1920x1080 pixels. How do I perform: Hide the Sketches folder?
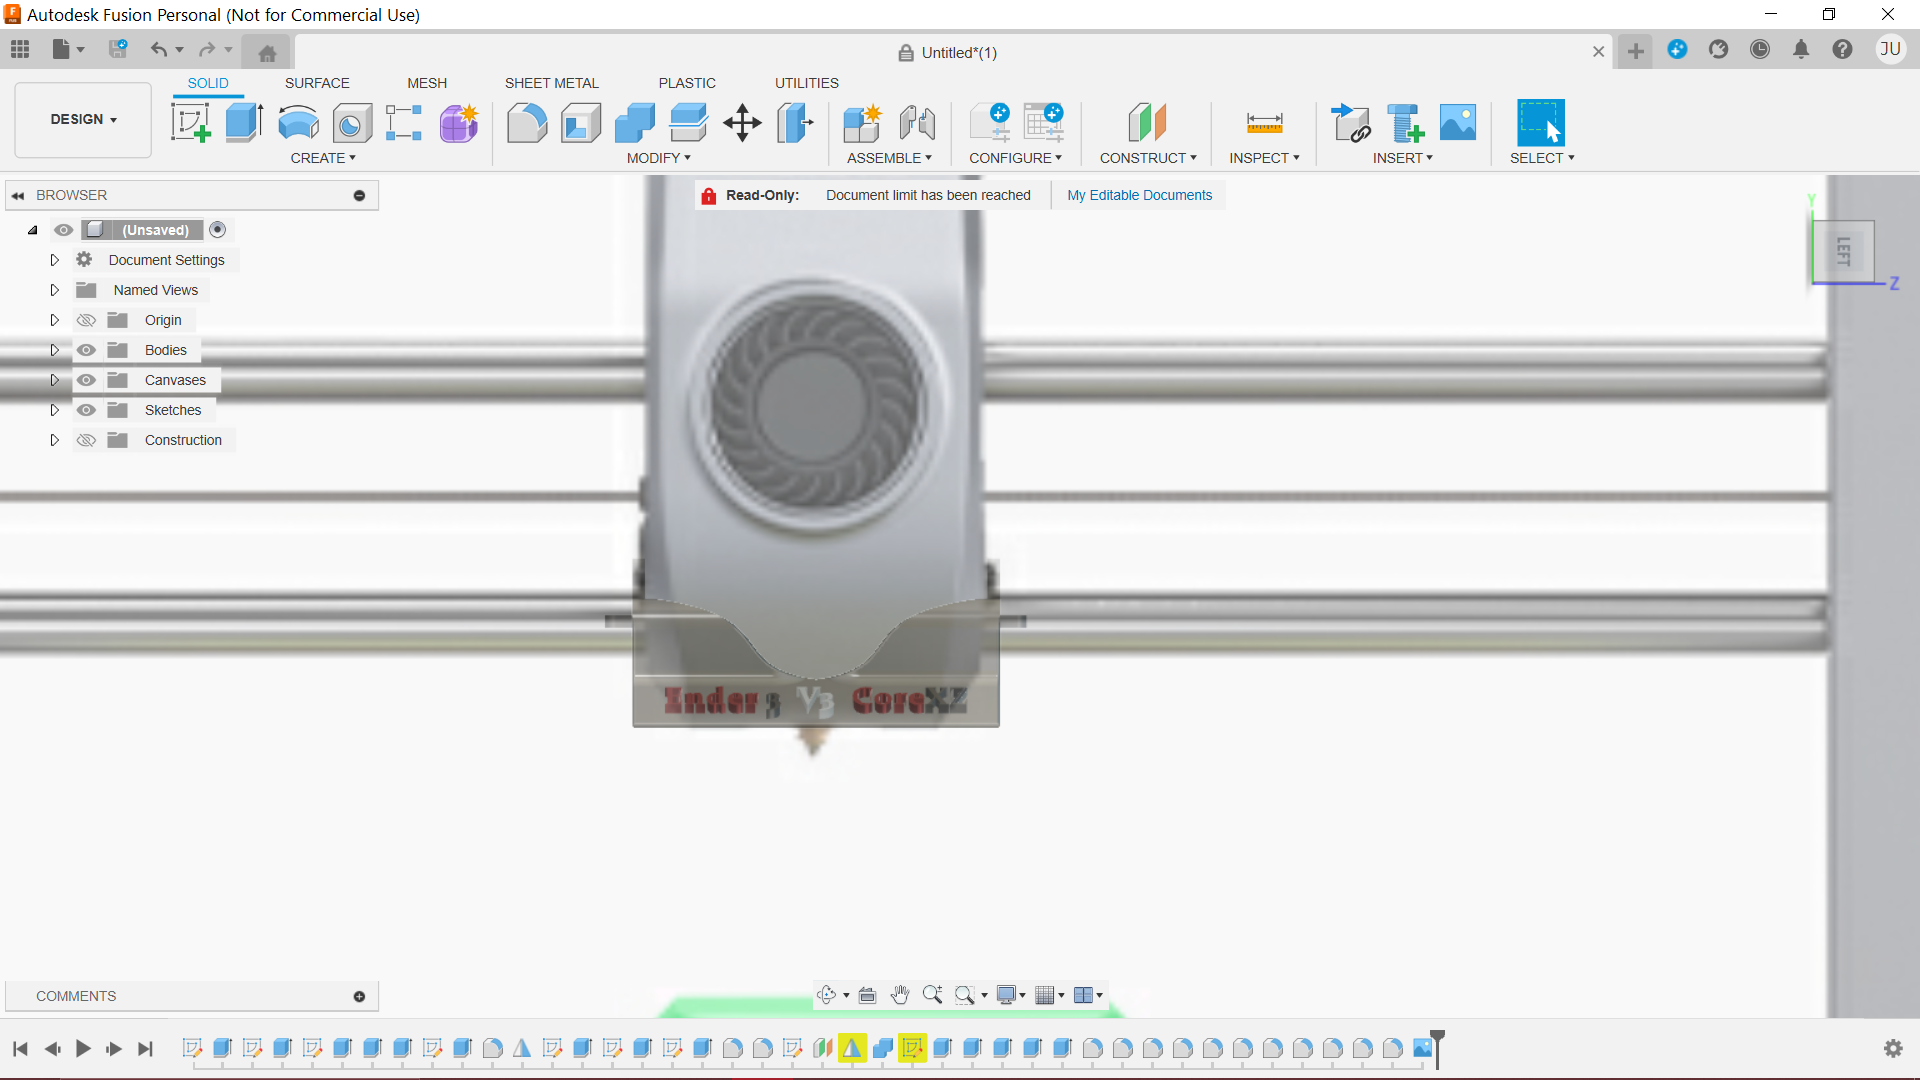87,410
